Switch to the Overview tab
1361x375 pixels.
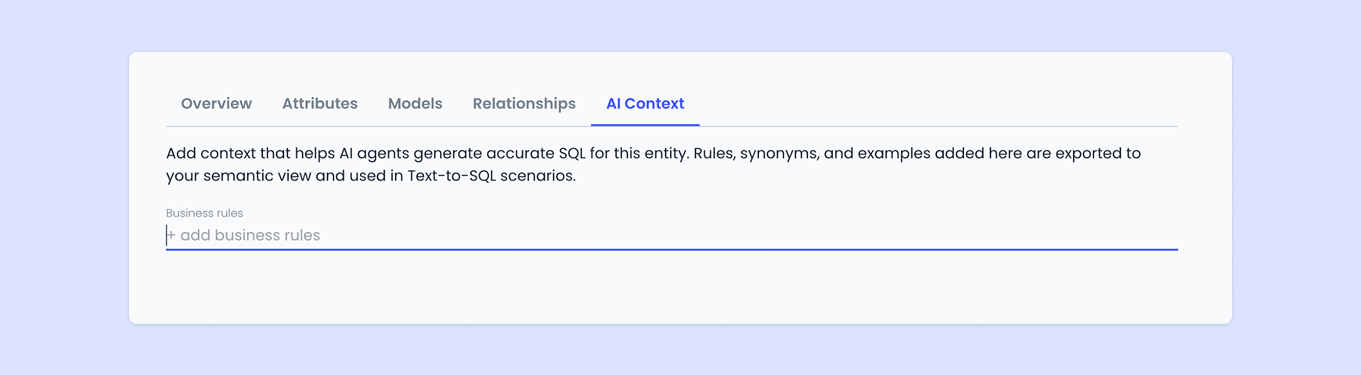[x=216, y=104]
